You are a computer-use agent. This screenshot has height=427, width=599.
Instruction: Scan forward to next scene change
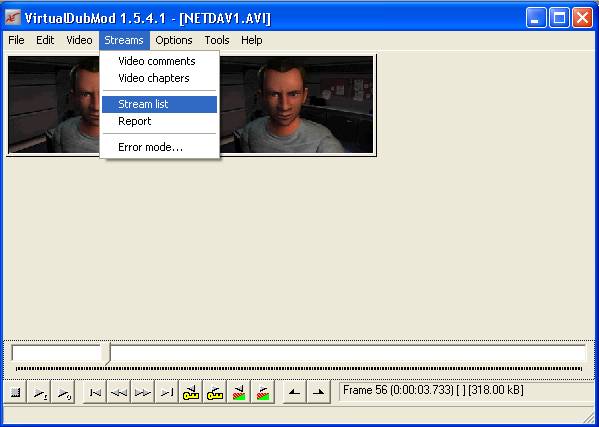pyautogui.click(x=262, y=392)
